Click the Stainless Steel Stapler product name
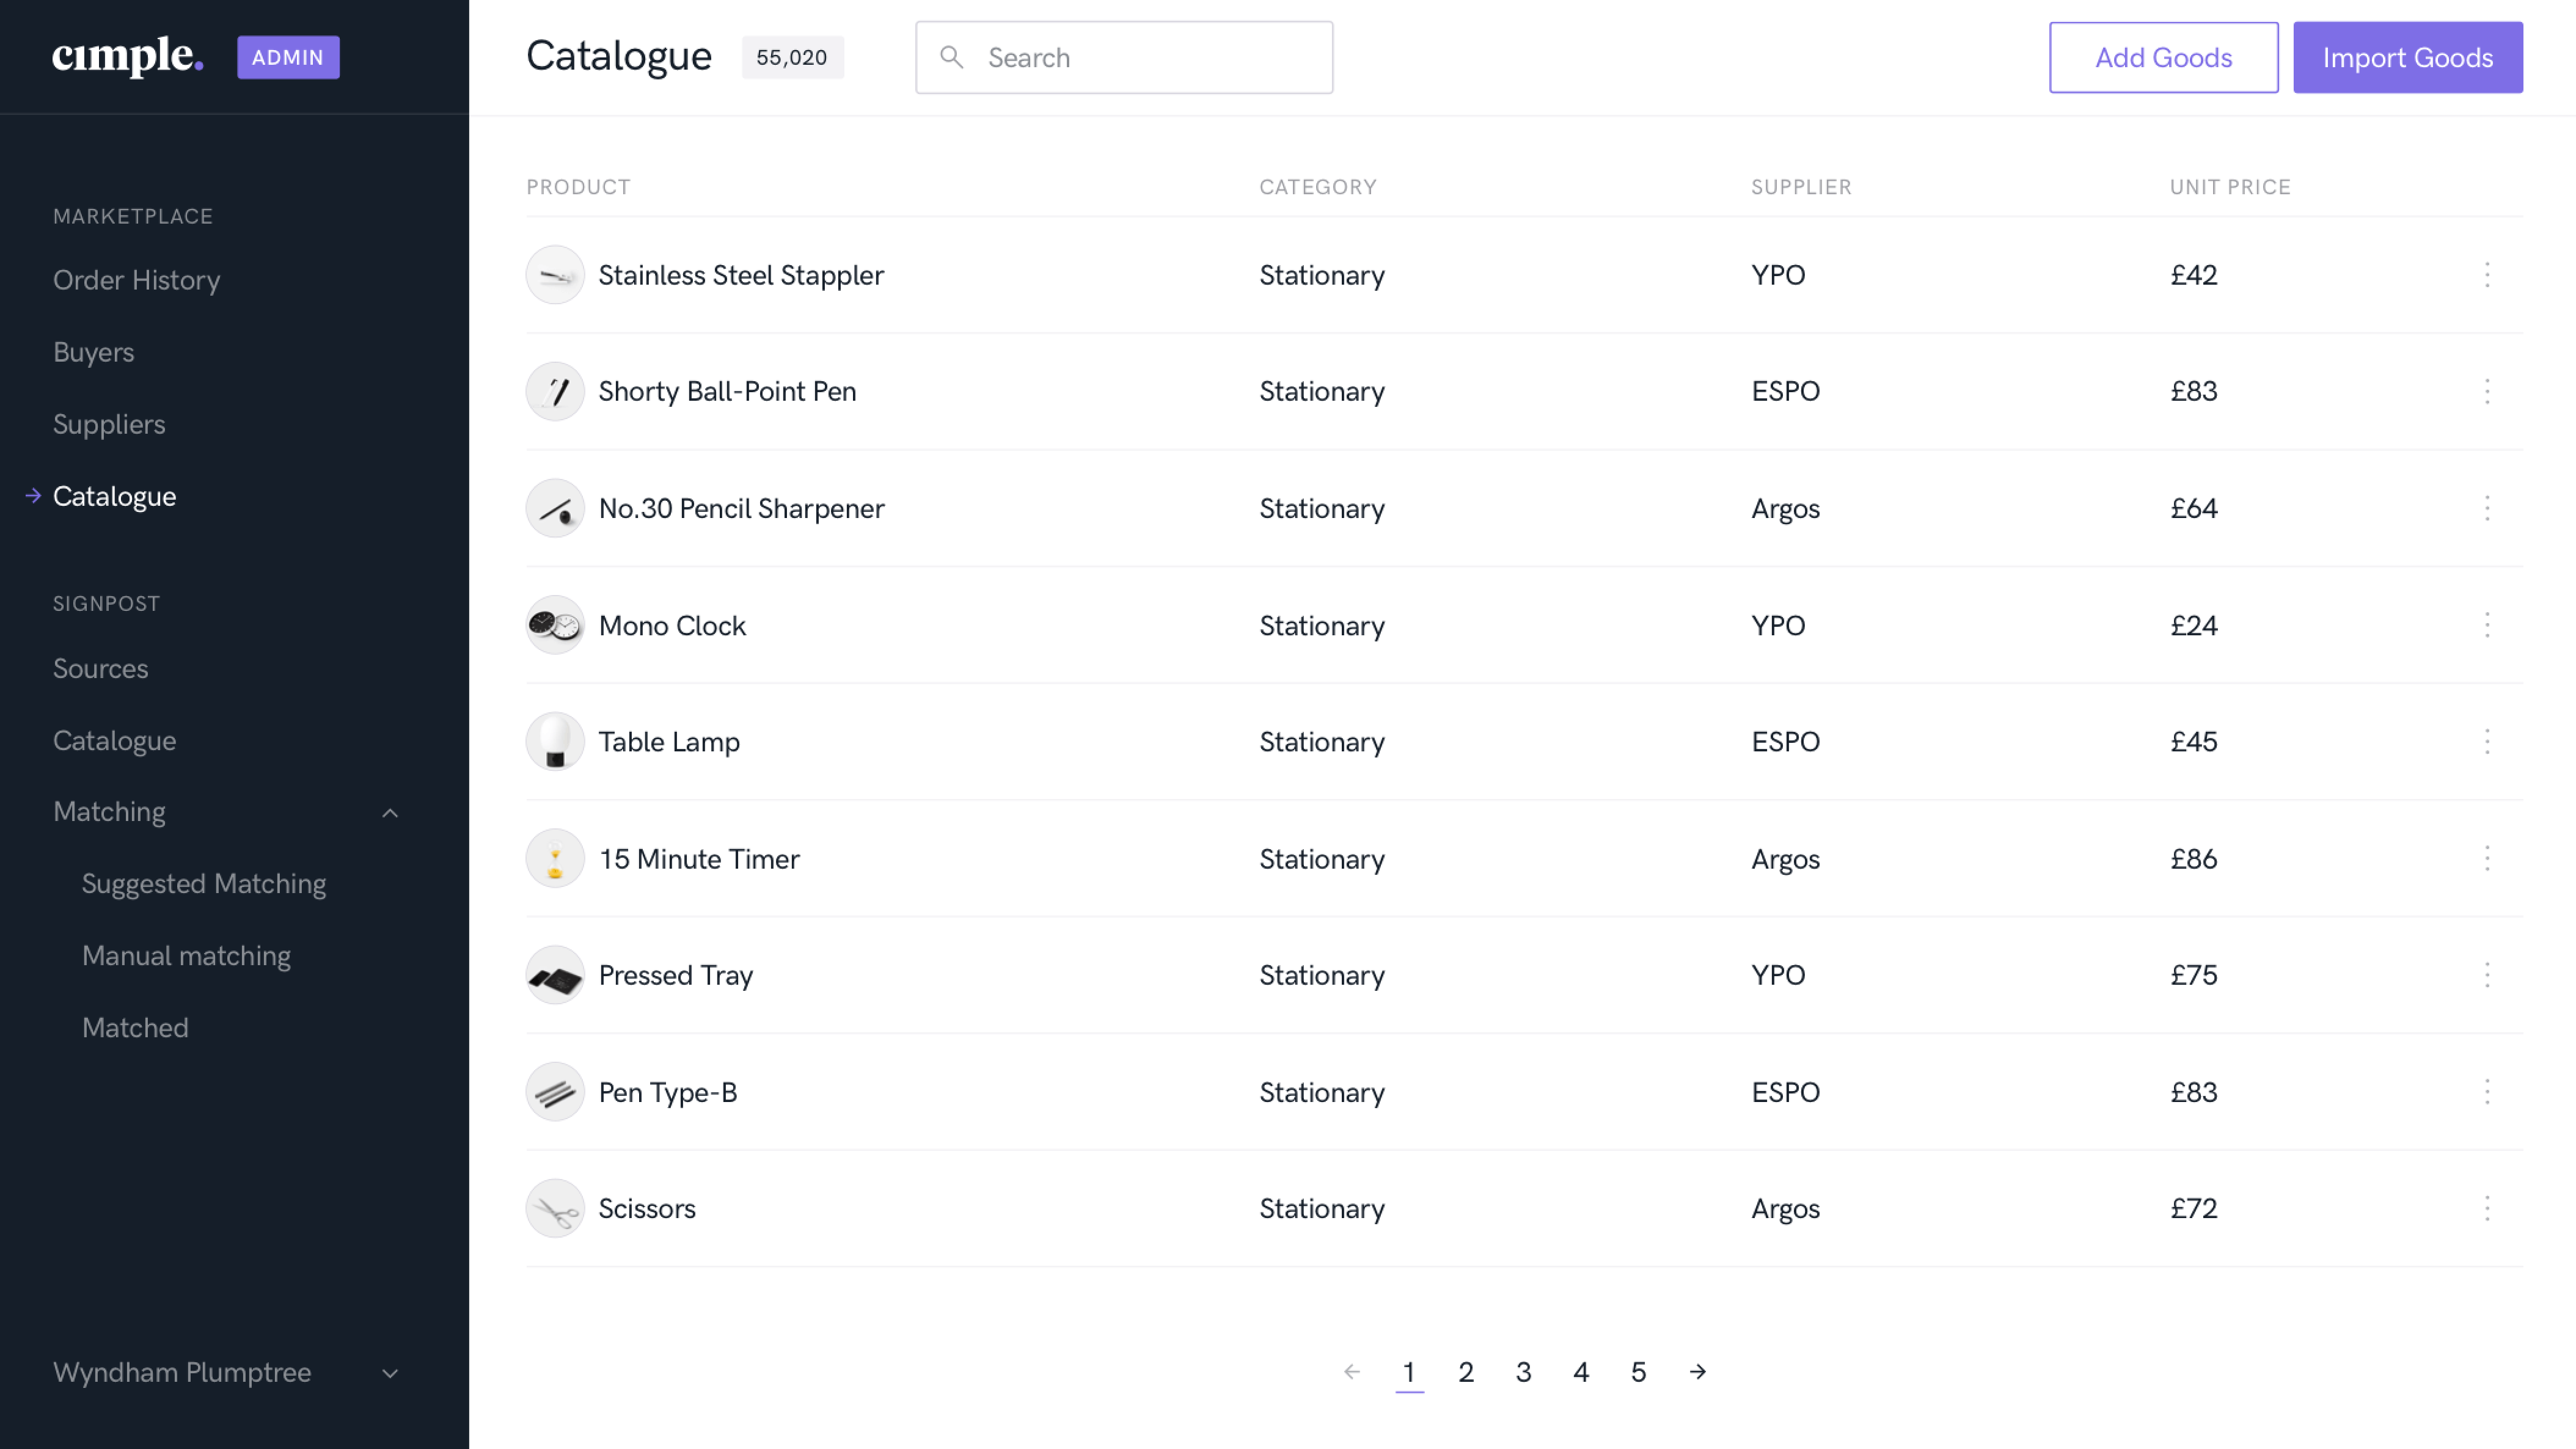Image resolution: width=2576 pixels, height=1449 pixels. point(741,275)
